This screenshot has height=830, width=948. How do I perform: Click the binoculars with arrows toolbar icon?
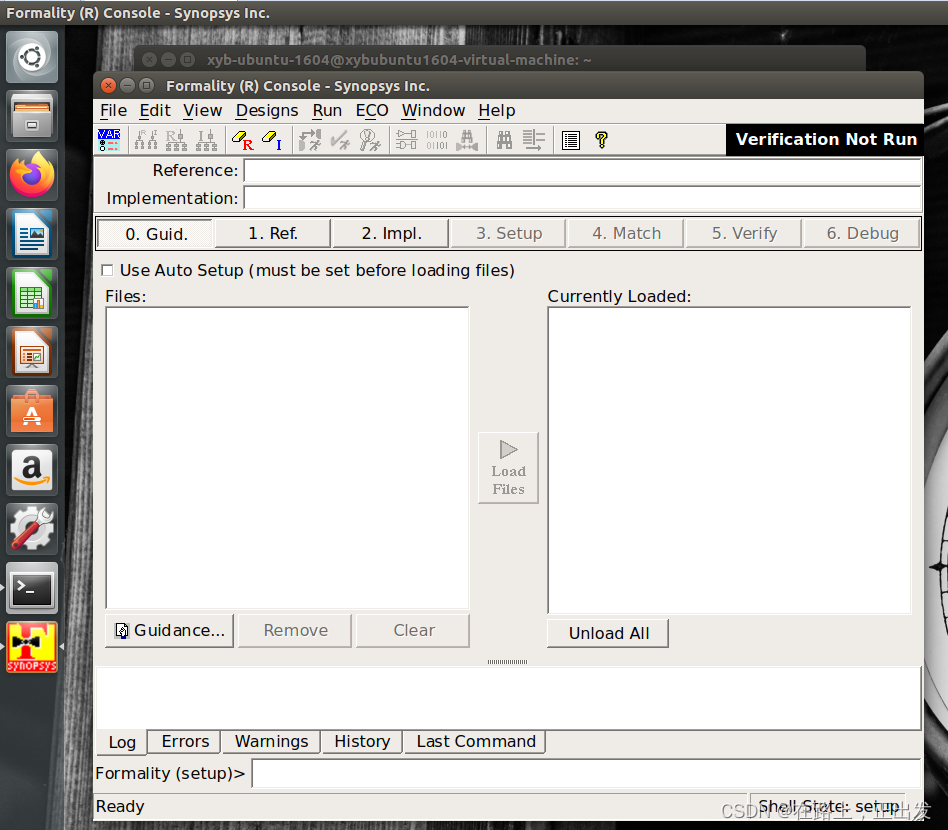(467, 140)
